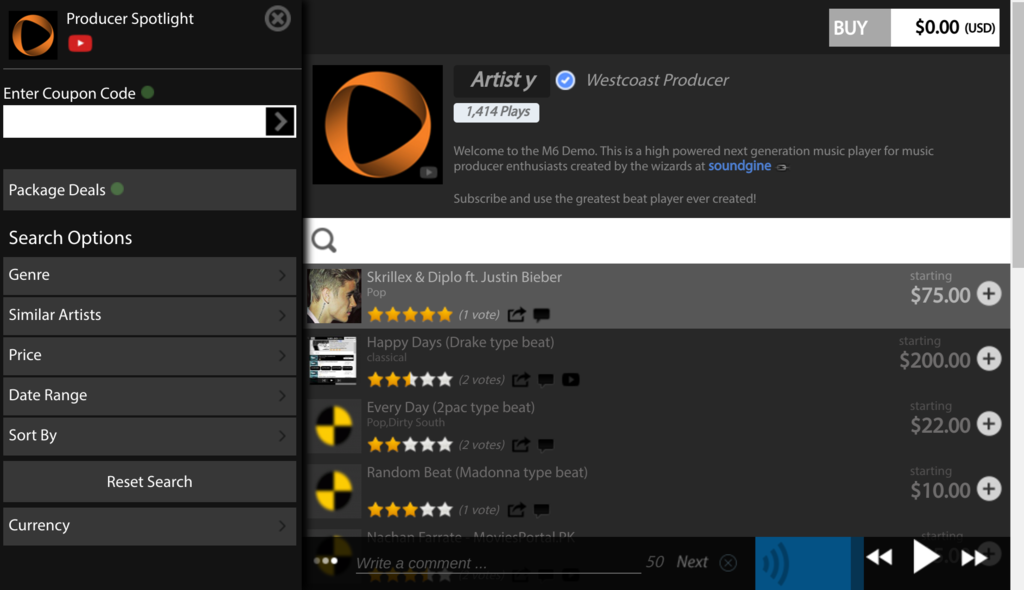Submit coupon code with arrow button
The image size is (1024, 590).
(x=280, y=122)
